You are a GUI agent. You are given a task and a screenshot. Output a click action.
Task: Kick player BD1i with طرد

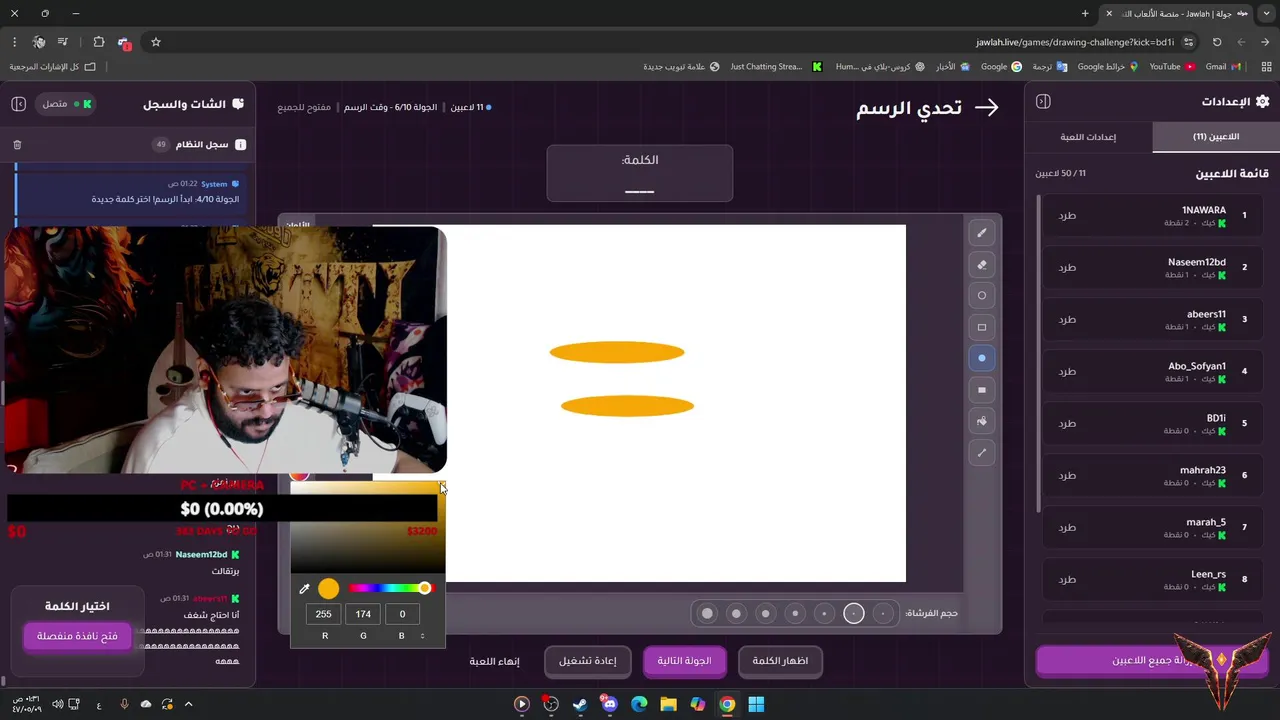(x=1067, y=423)
